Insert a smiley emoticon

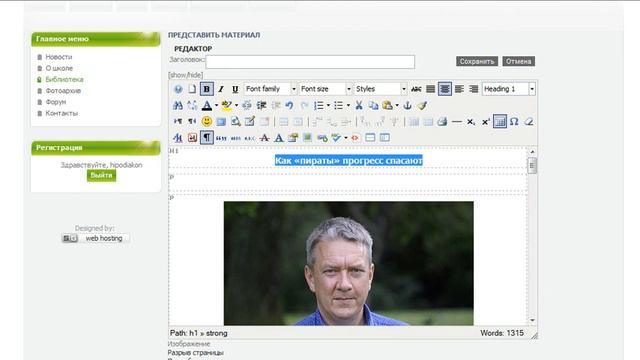coord(207,121)
